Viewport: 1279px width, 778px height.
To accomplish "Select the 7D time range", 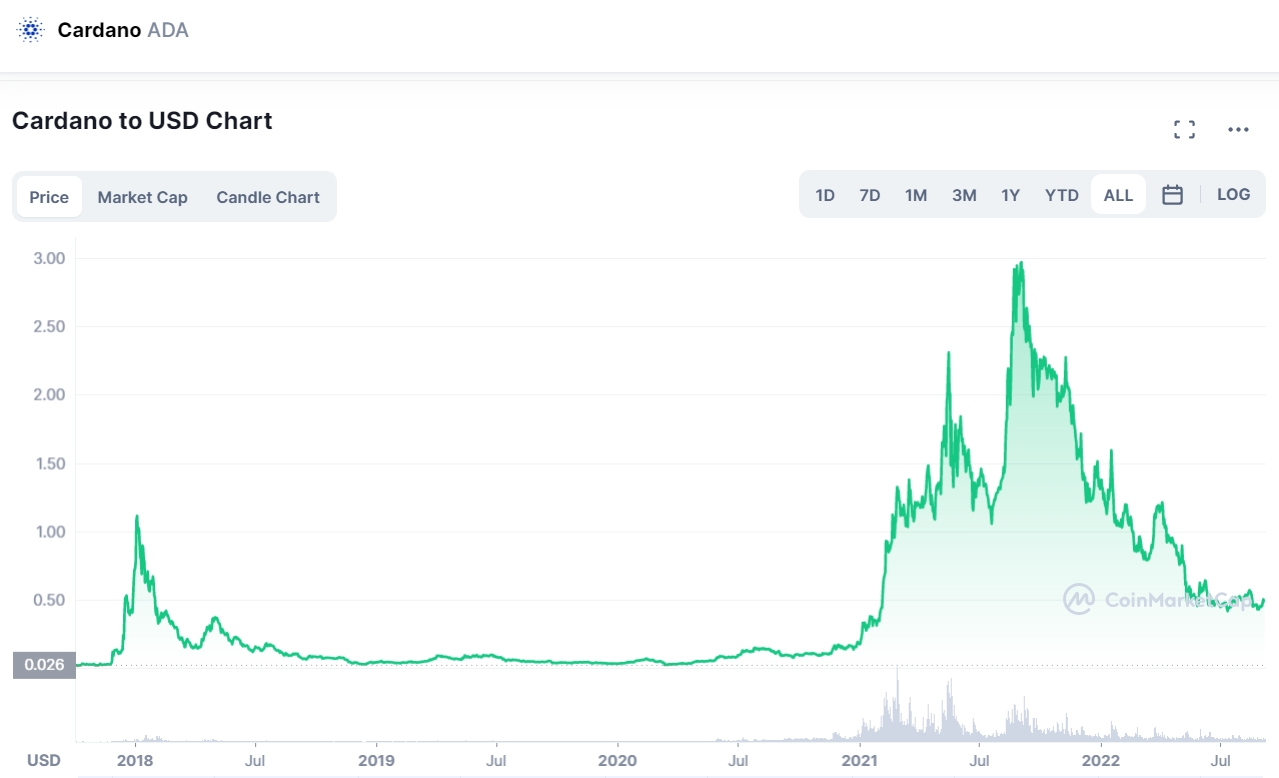I will point(870,195).
